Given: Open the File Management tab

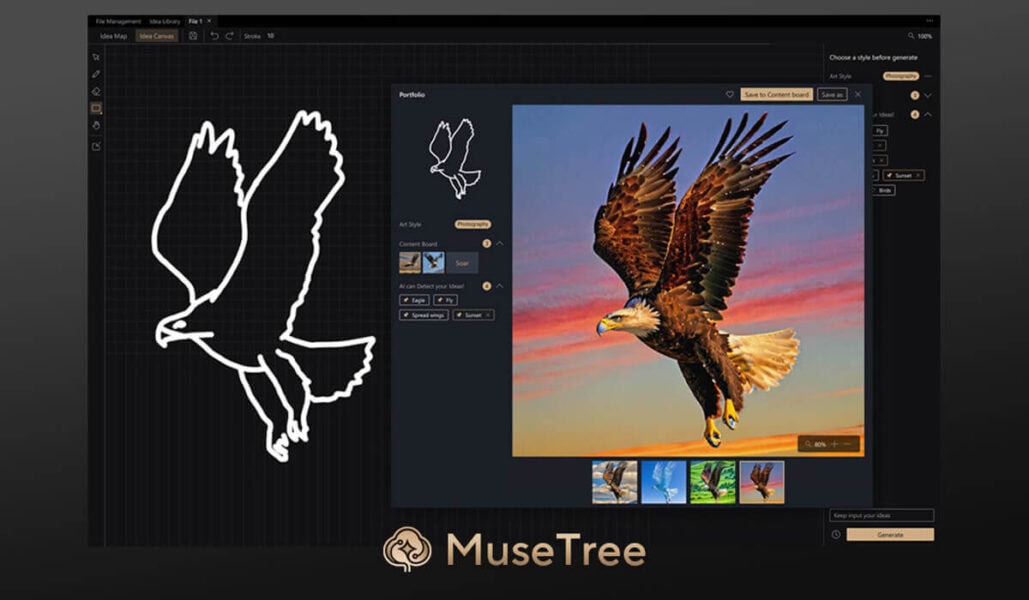Looking at the screenshot, I should click(x=119, y=19).
